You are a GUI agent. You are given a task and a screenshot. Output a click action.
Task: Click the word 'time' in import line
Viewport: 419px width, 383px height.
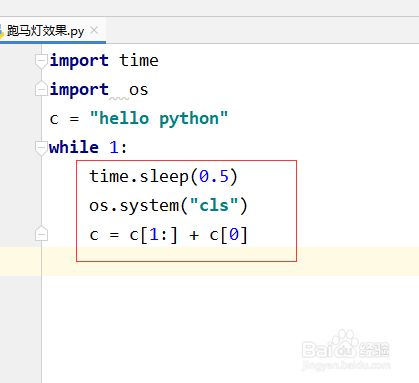(139, 60)
